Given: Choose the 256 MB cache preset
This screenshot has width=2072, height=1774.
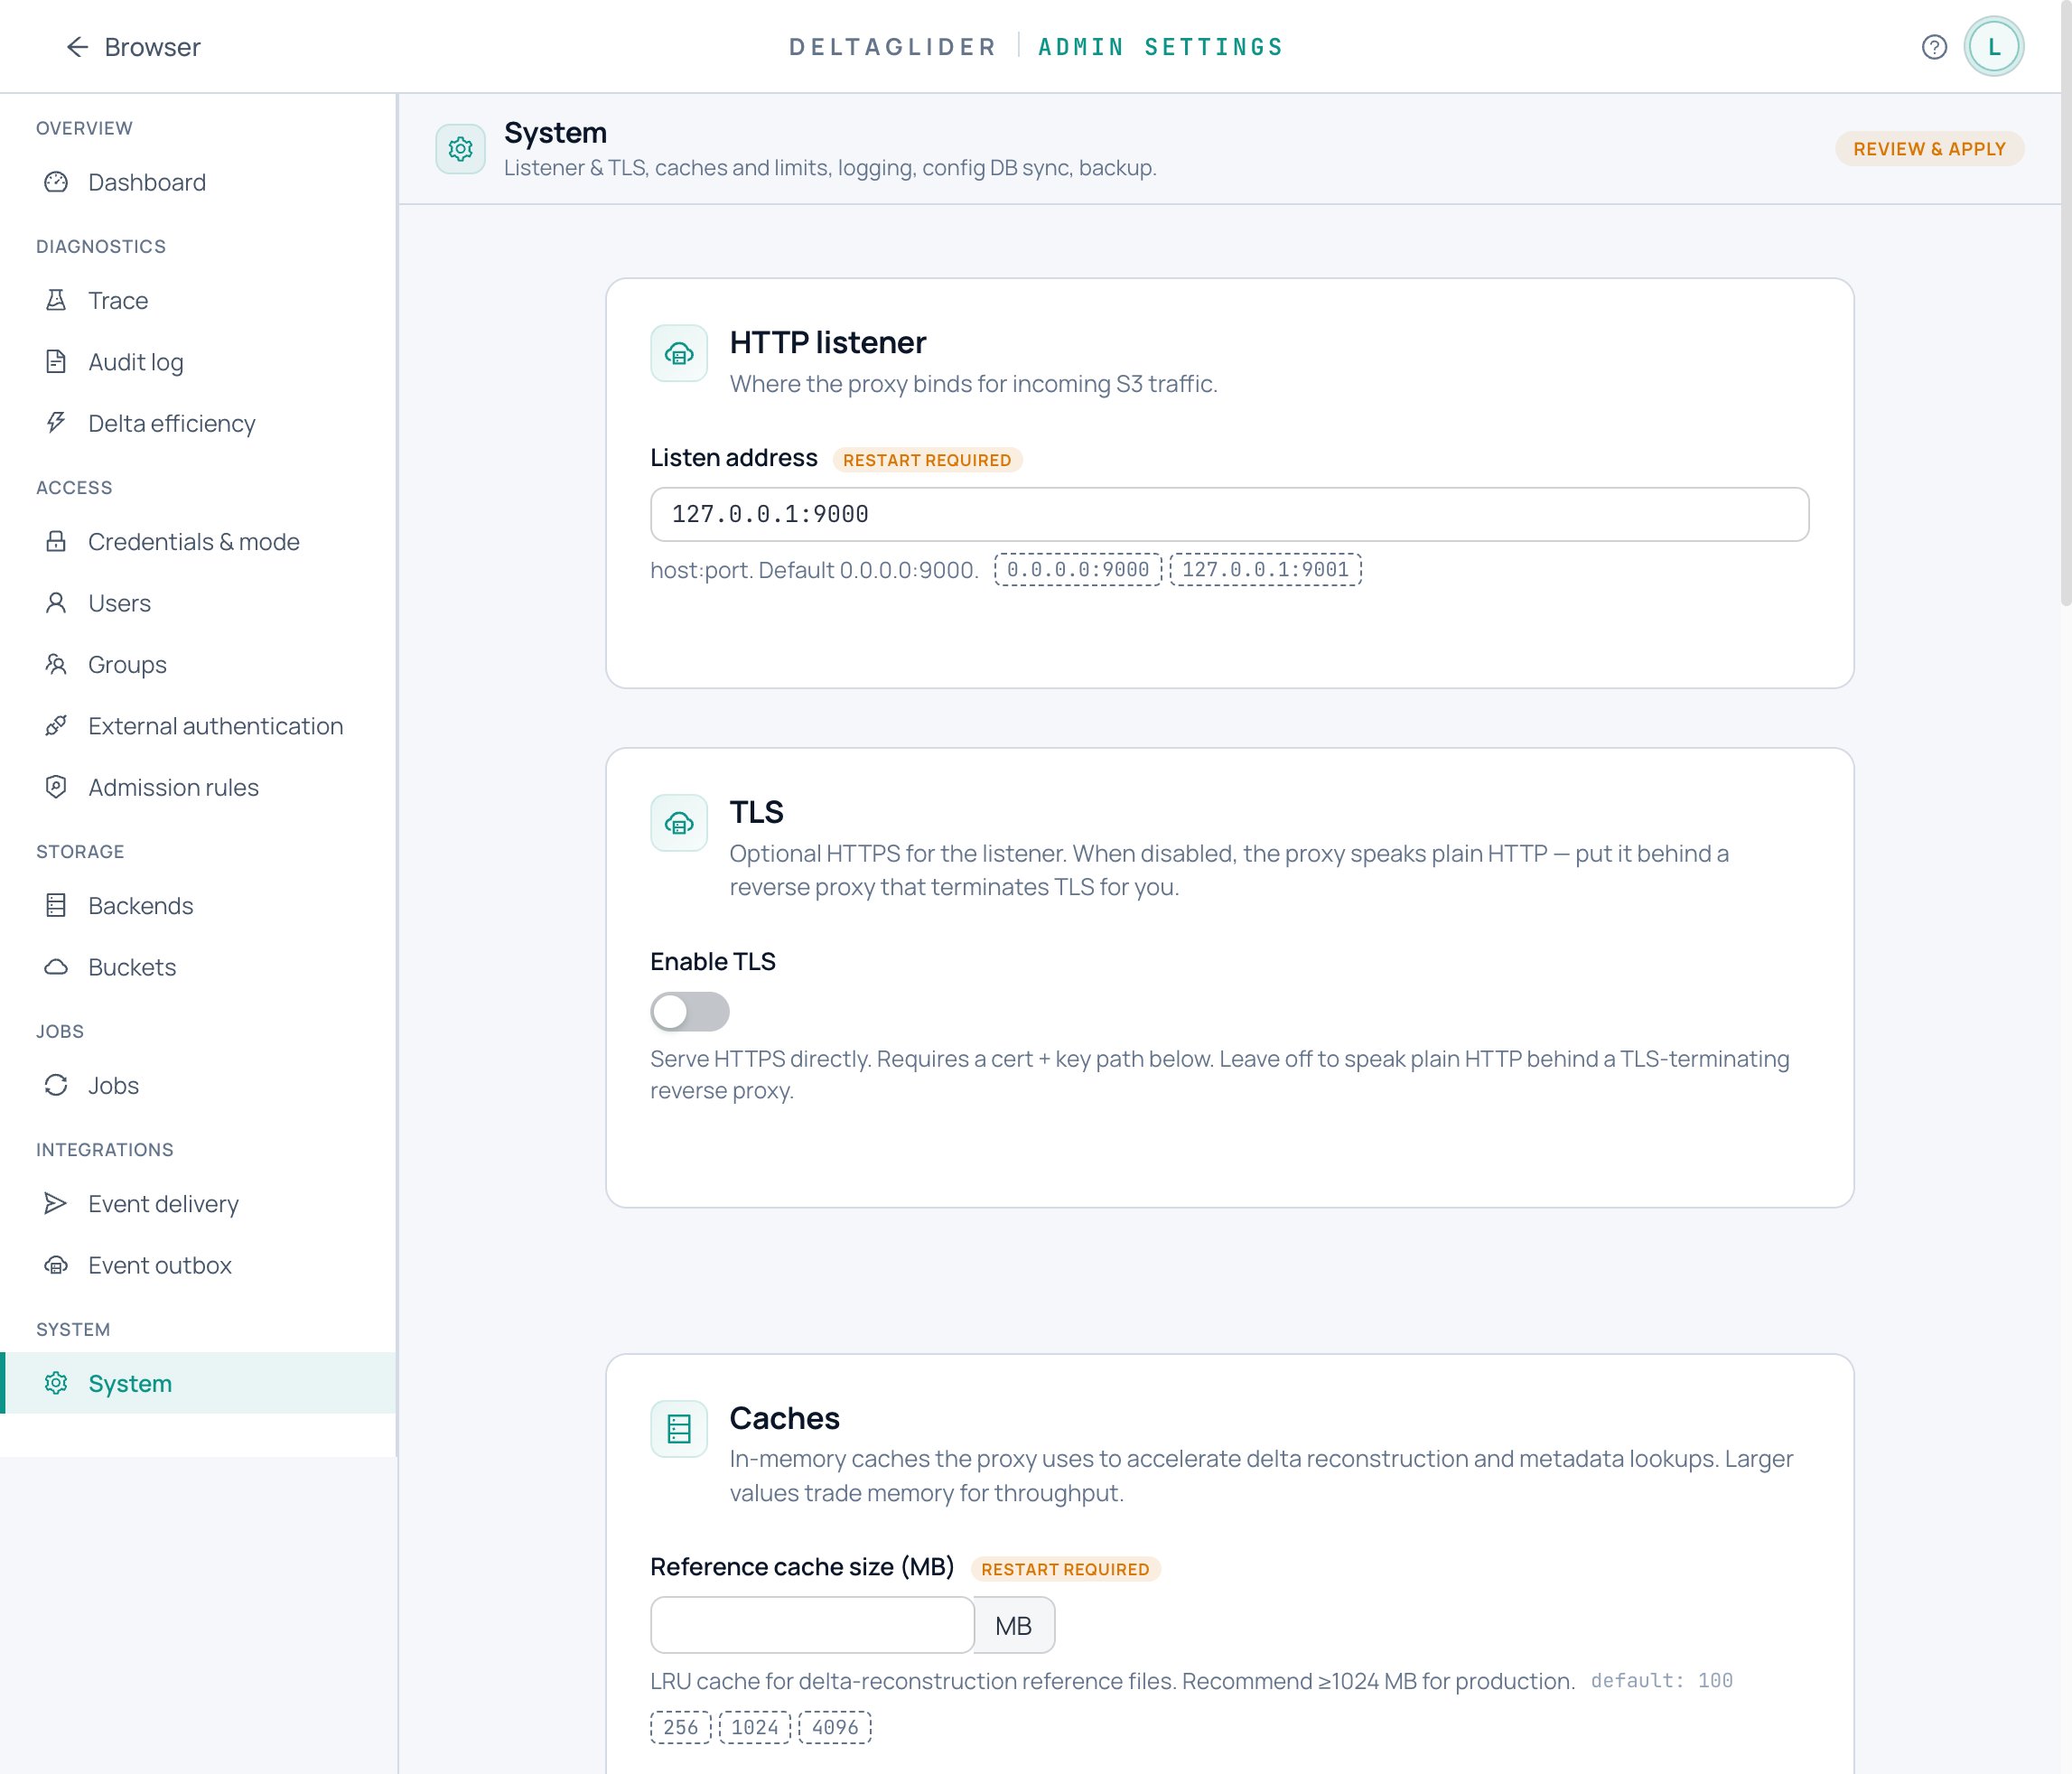Looking at the screenshot, I should 680,1727.
